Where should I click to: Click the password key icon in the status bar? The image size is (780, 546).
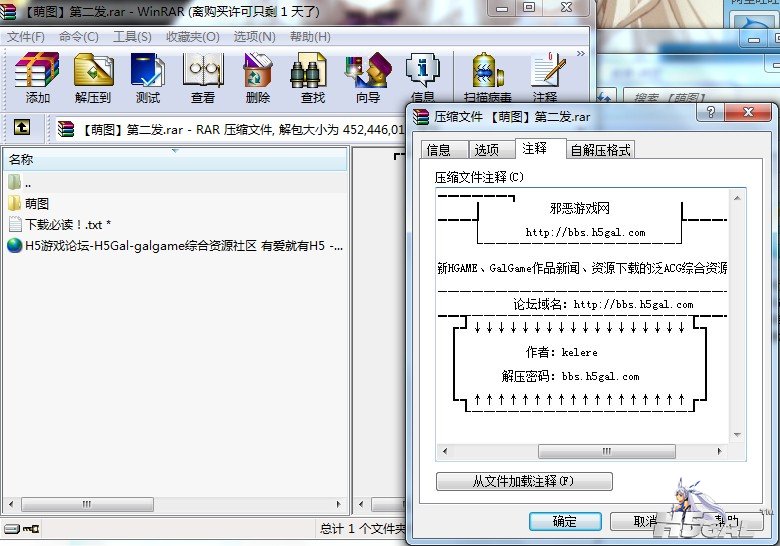[31, 529]
